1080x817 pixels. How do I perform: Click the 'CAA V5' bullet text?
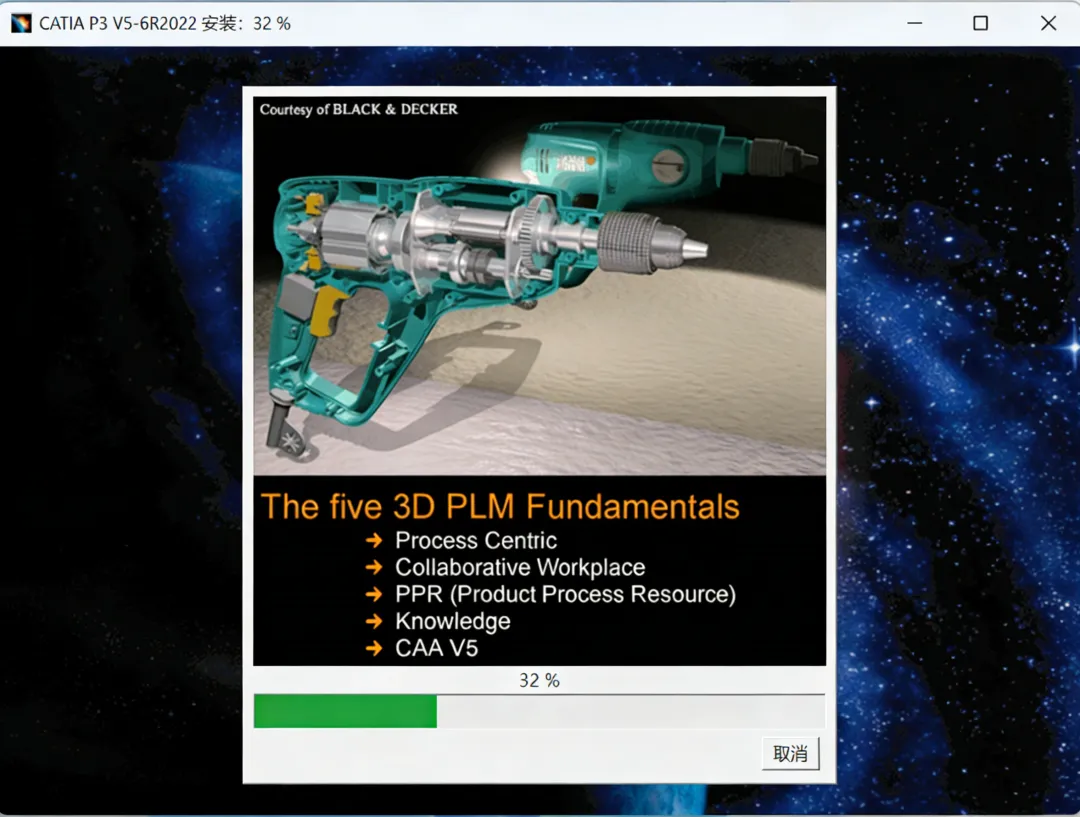pos(436,648)
